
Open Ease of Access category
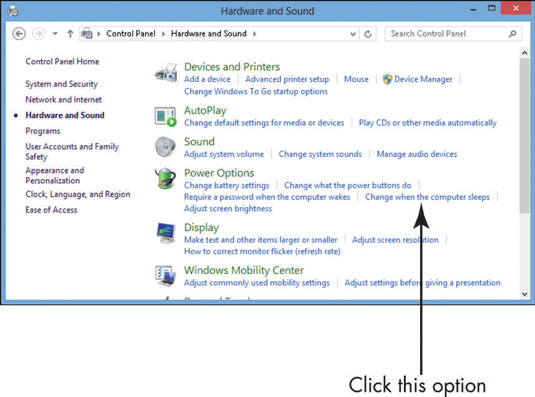51,210
